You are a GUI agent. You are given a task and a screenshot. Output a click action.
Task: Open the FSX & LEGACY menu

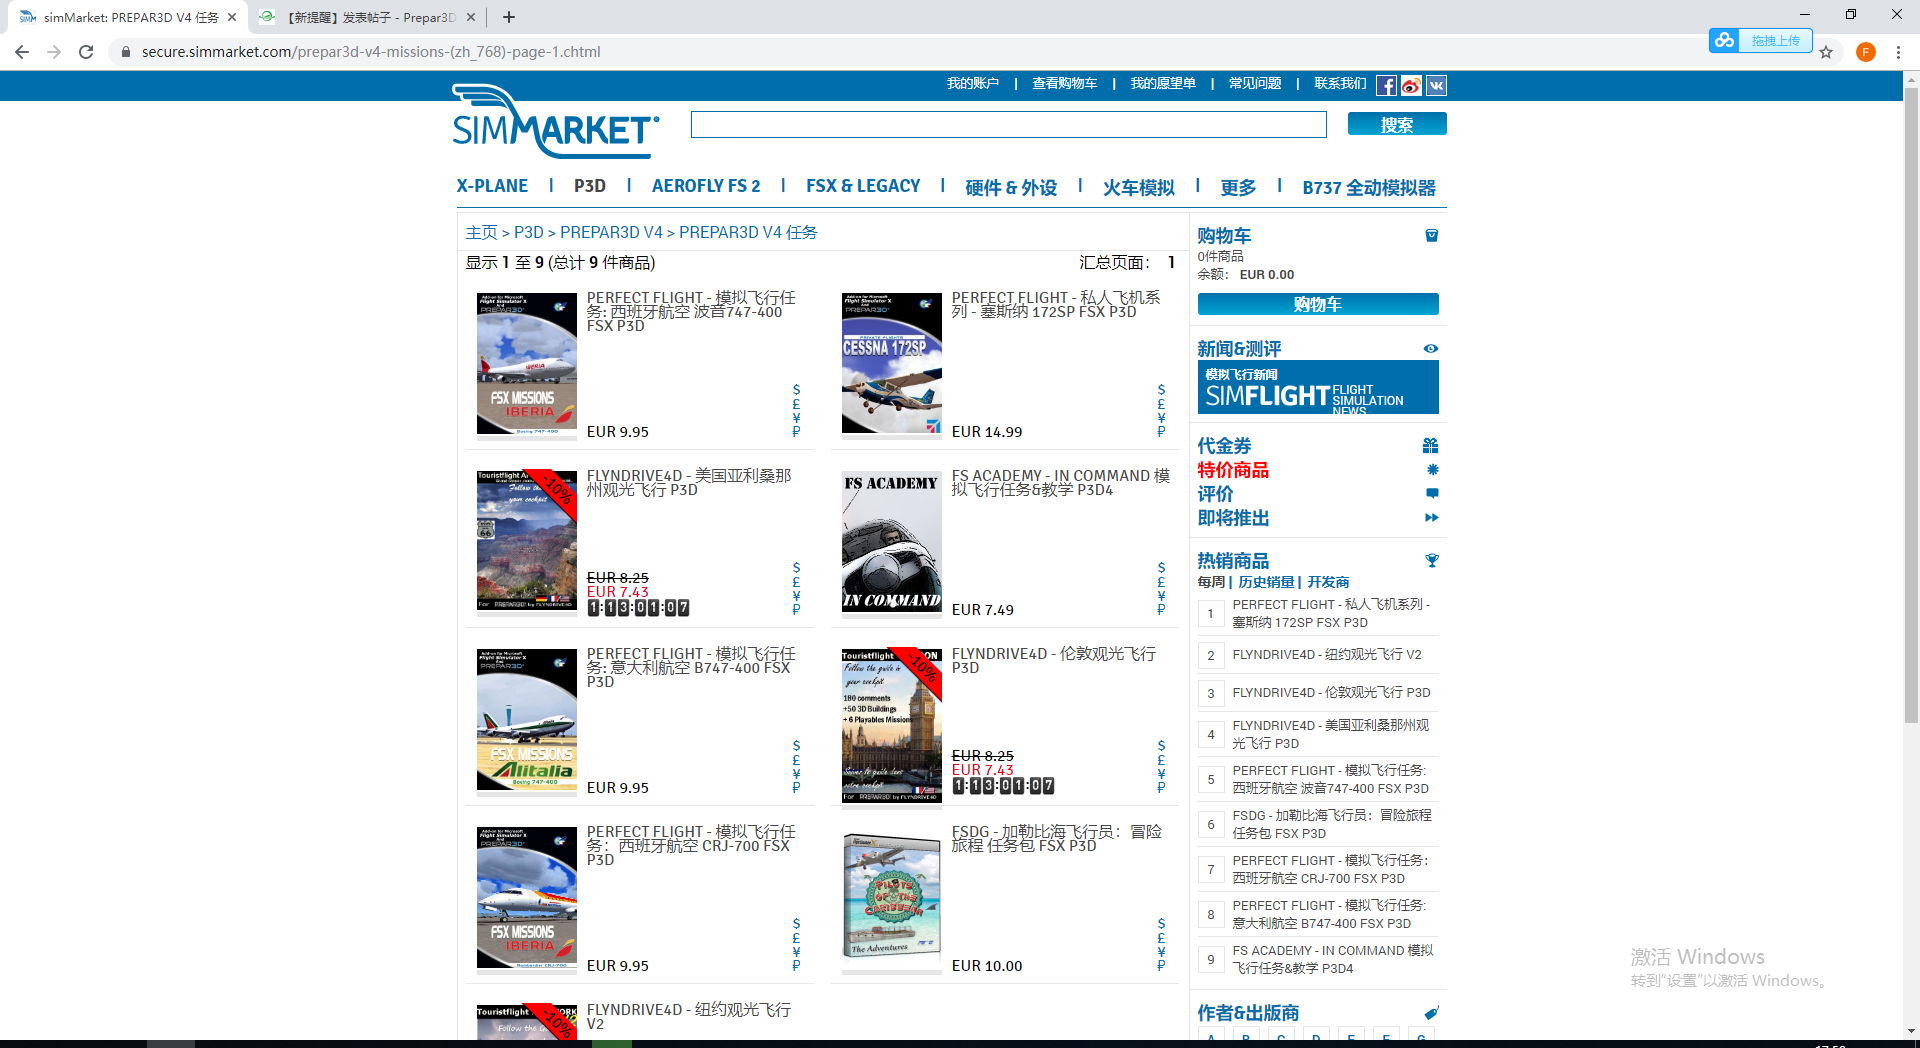click(863, 186)
